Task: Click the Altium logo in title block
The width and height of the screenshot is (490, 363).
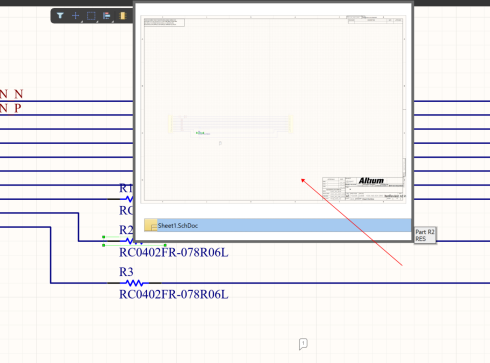Action: tap(371, 181)
